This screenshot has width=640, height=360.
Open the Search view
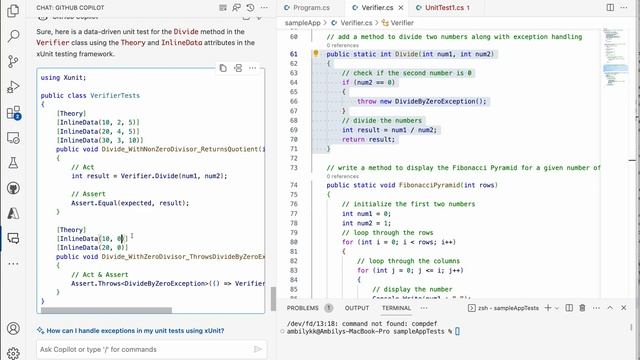(13, 36)
